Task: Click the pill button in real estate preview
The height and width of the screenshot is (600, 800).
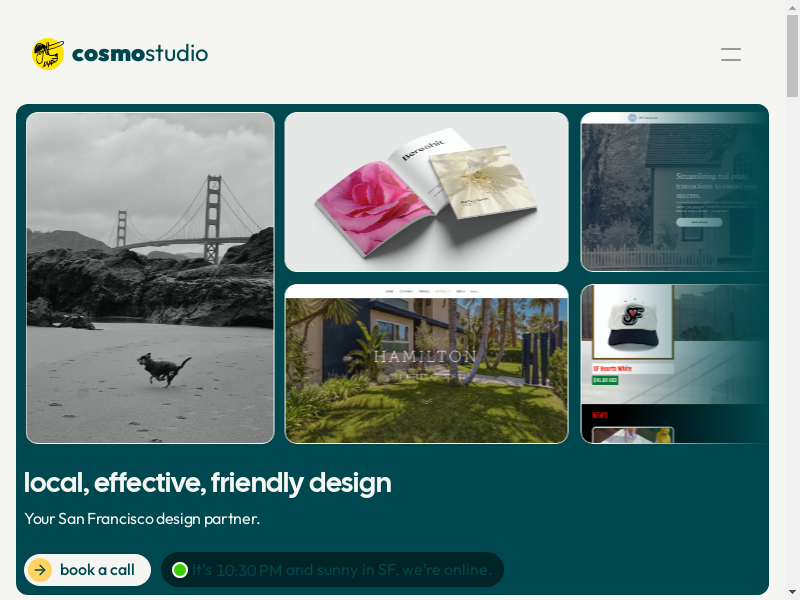Action: pos(699,222)
